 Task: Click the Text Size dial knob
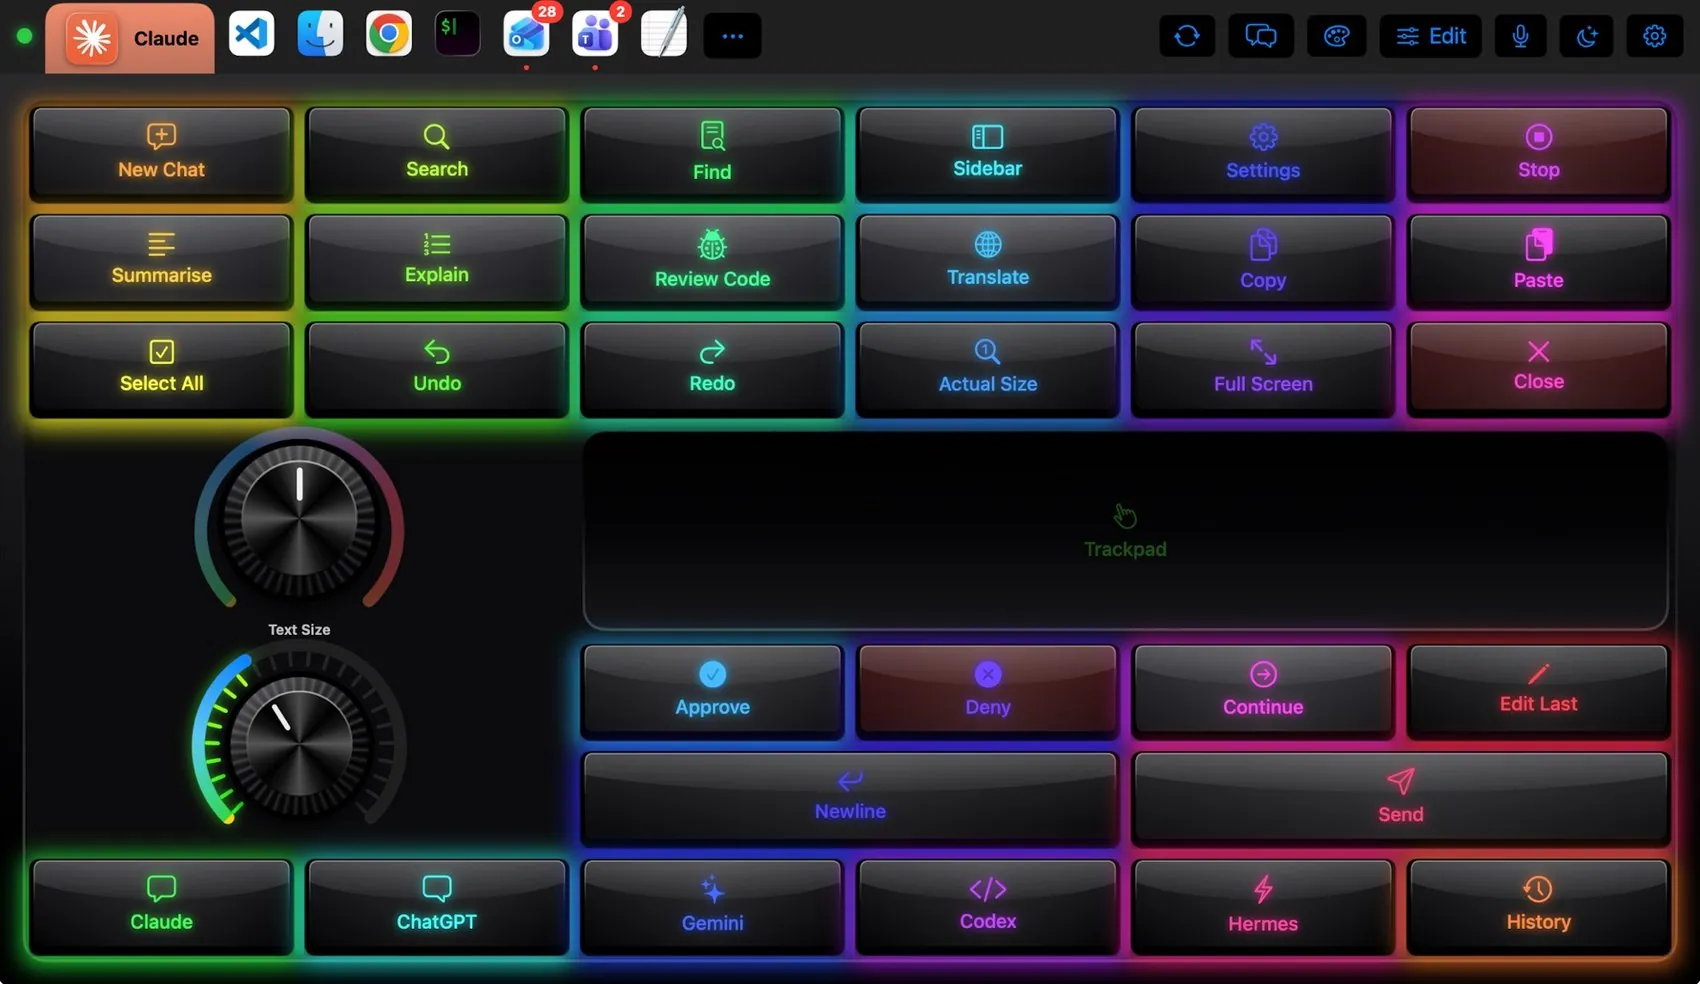[299, 746]
